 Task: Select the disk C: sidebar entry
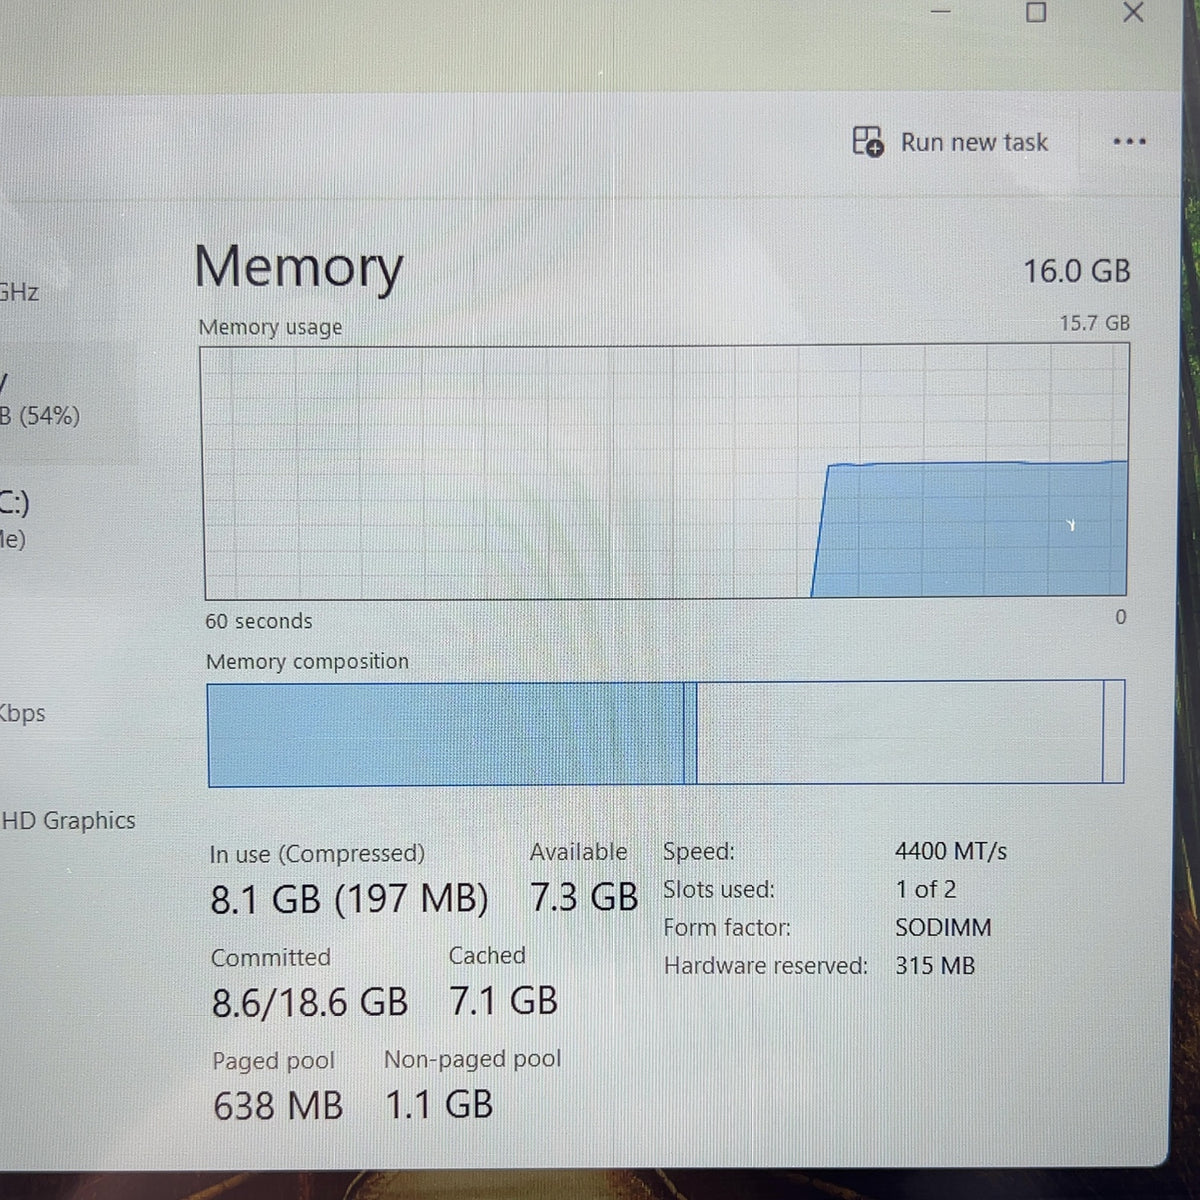(x=15, y=520)
